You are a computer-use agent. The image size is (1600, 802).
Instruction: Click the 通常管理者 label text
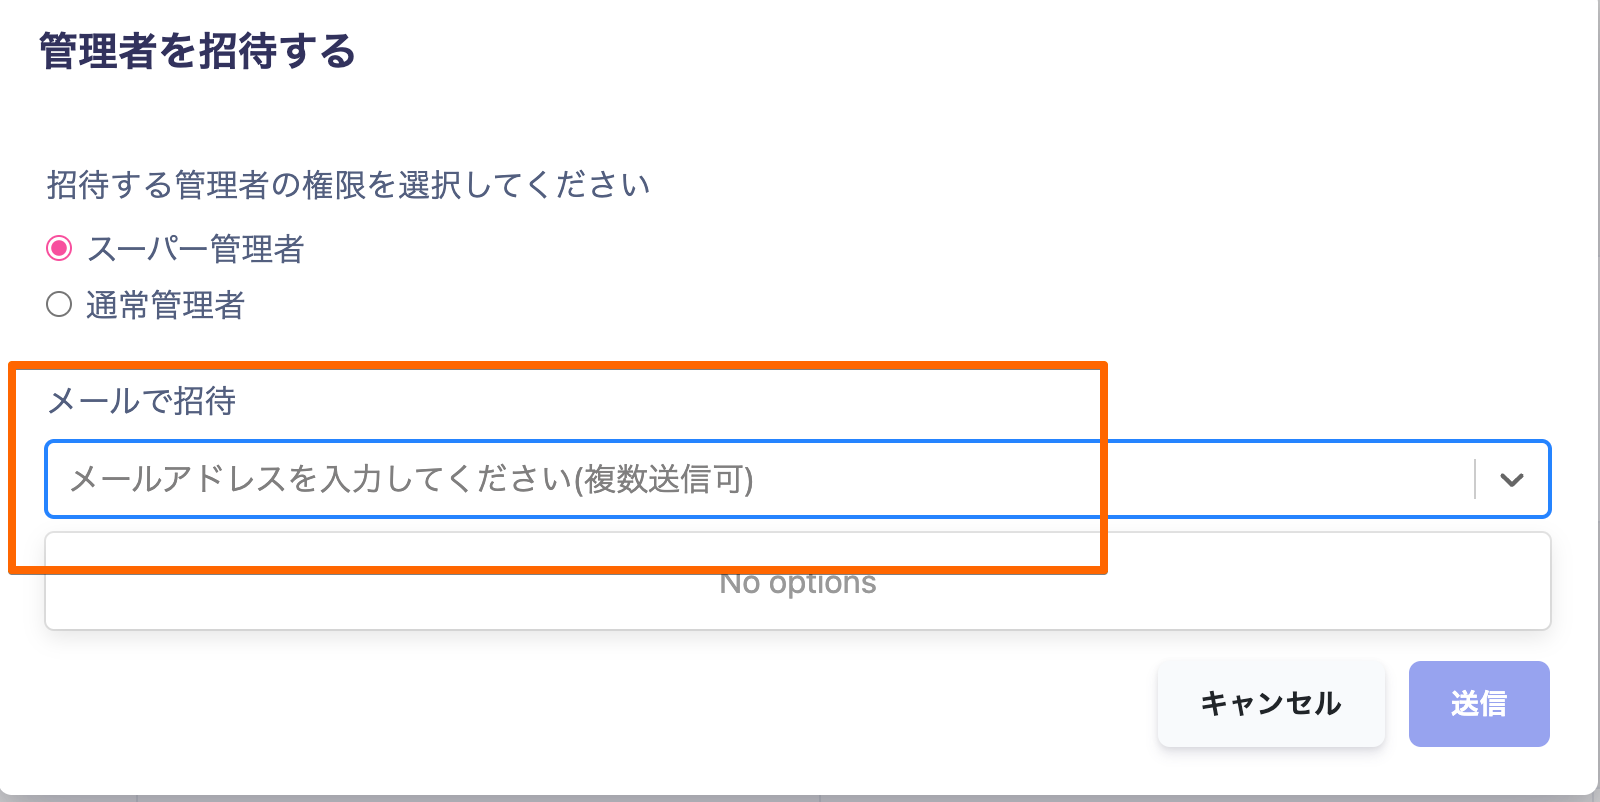pyautogui.click(x=165, y=305)
